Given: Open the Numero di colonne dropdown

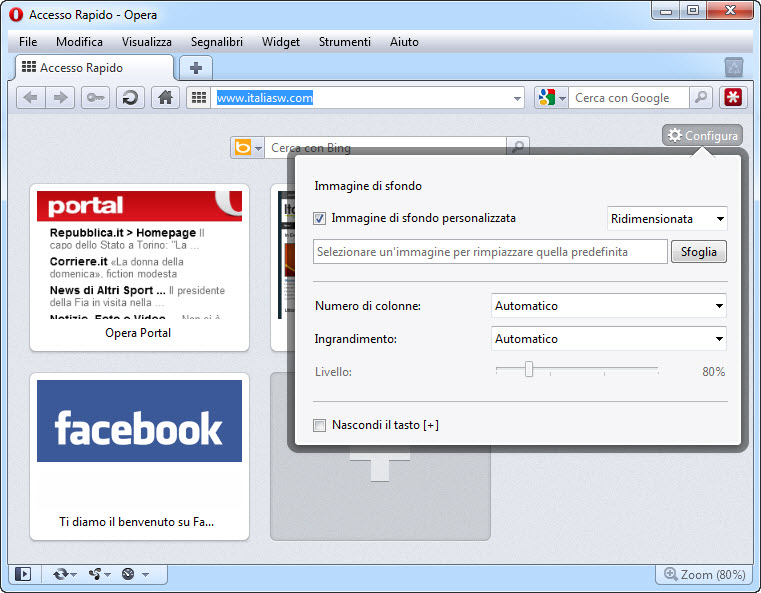Looking at the screenshot, I should tap(609, 306).
